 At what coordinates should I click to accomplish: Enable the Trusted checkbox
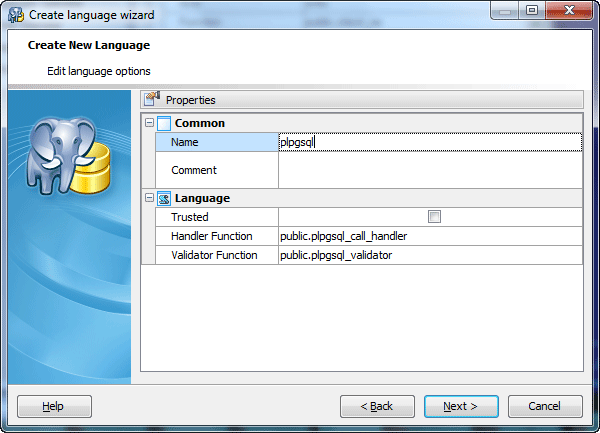[434, 217]
